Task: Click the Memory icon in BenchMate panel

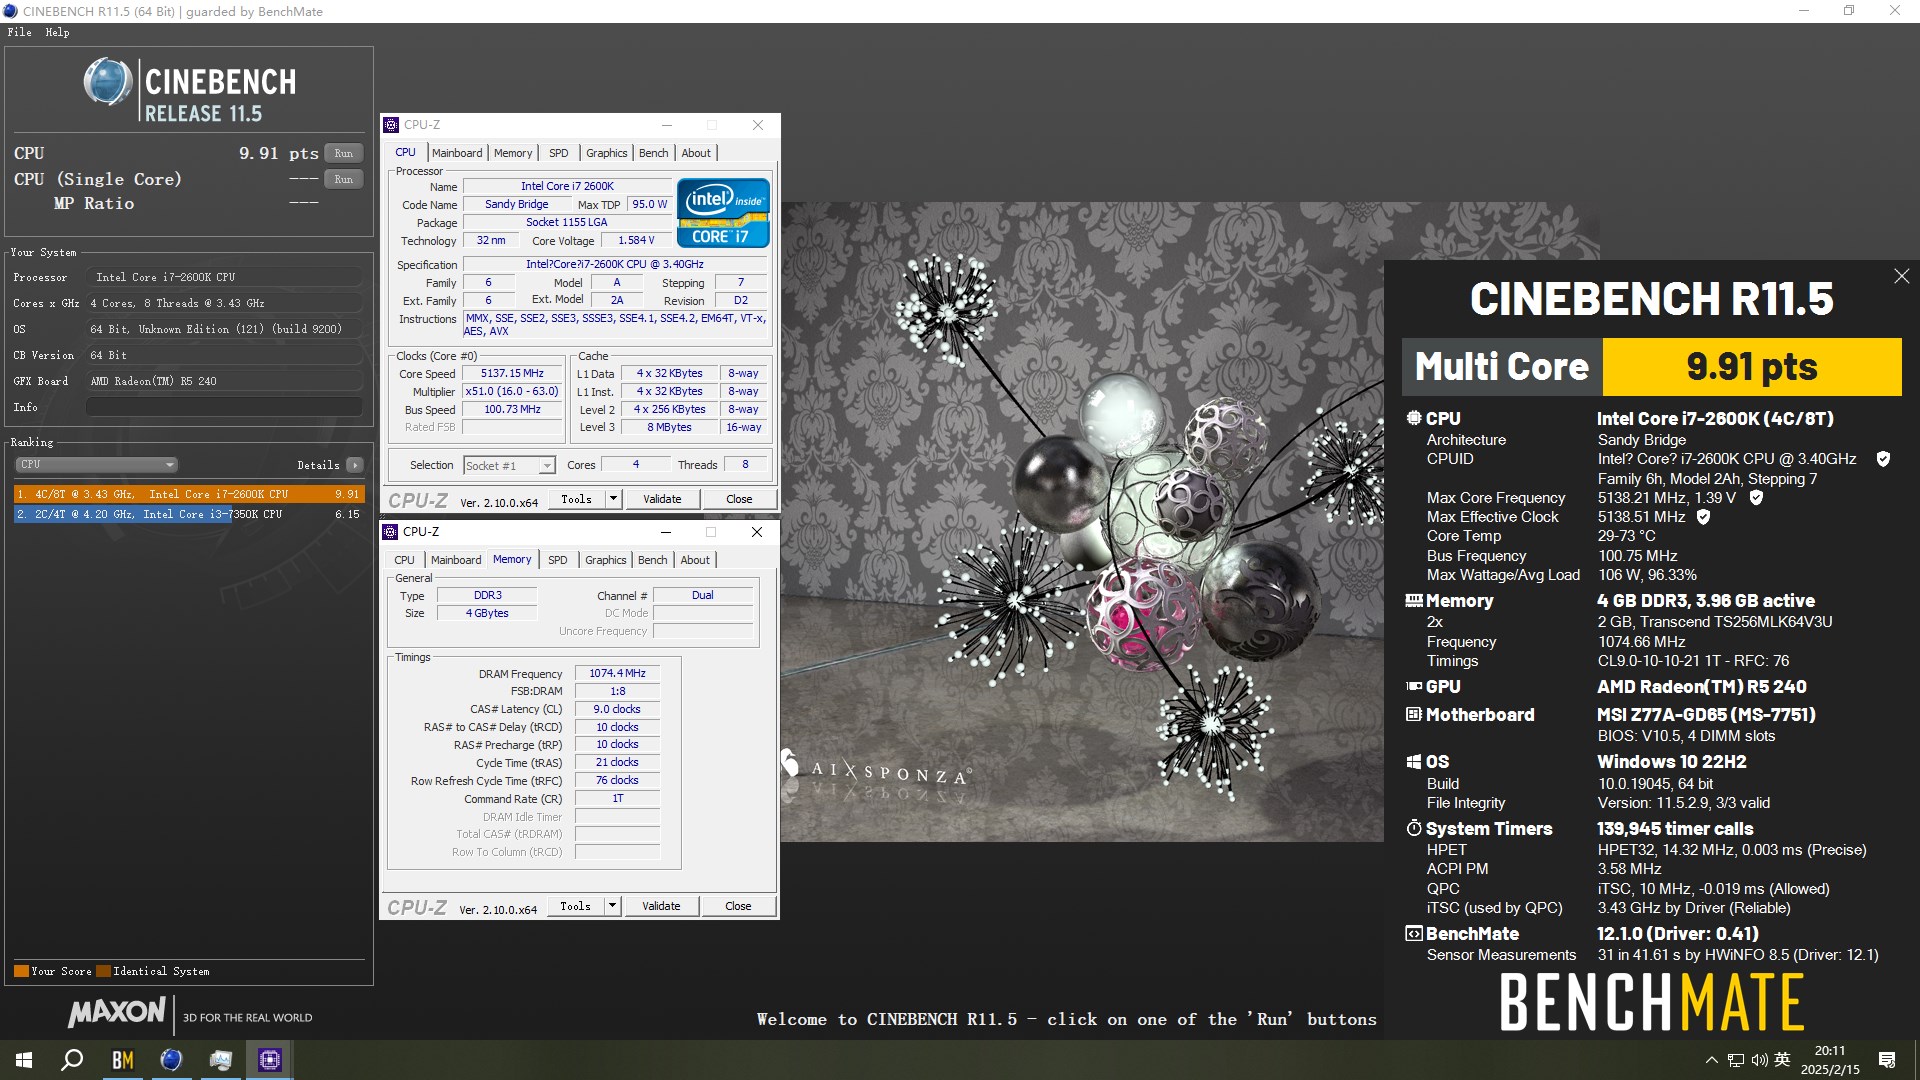Action: [x=1414, y=601]
